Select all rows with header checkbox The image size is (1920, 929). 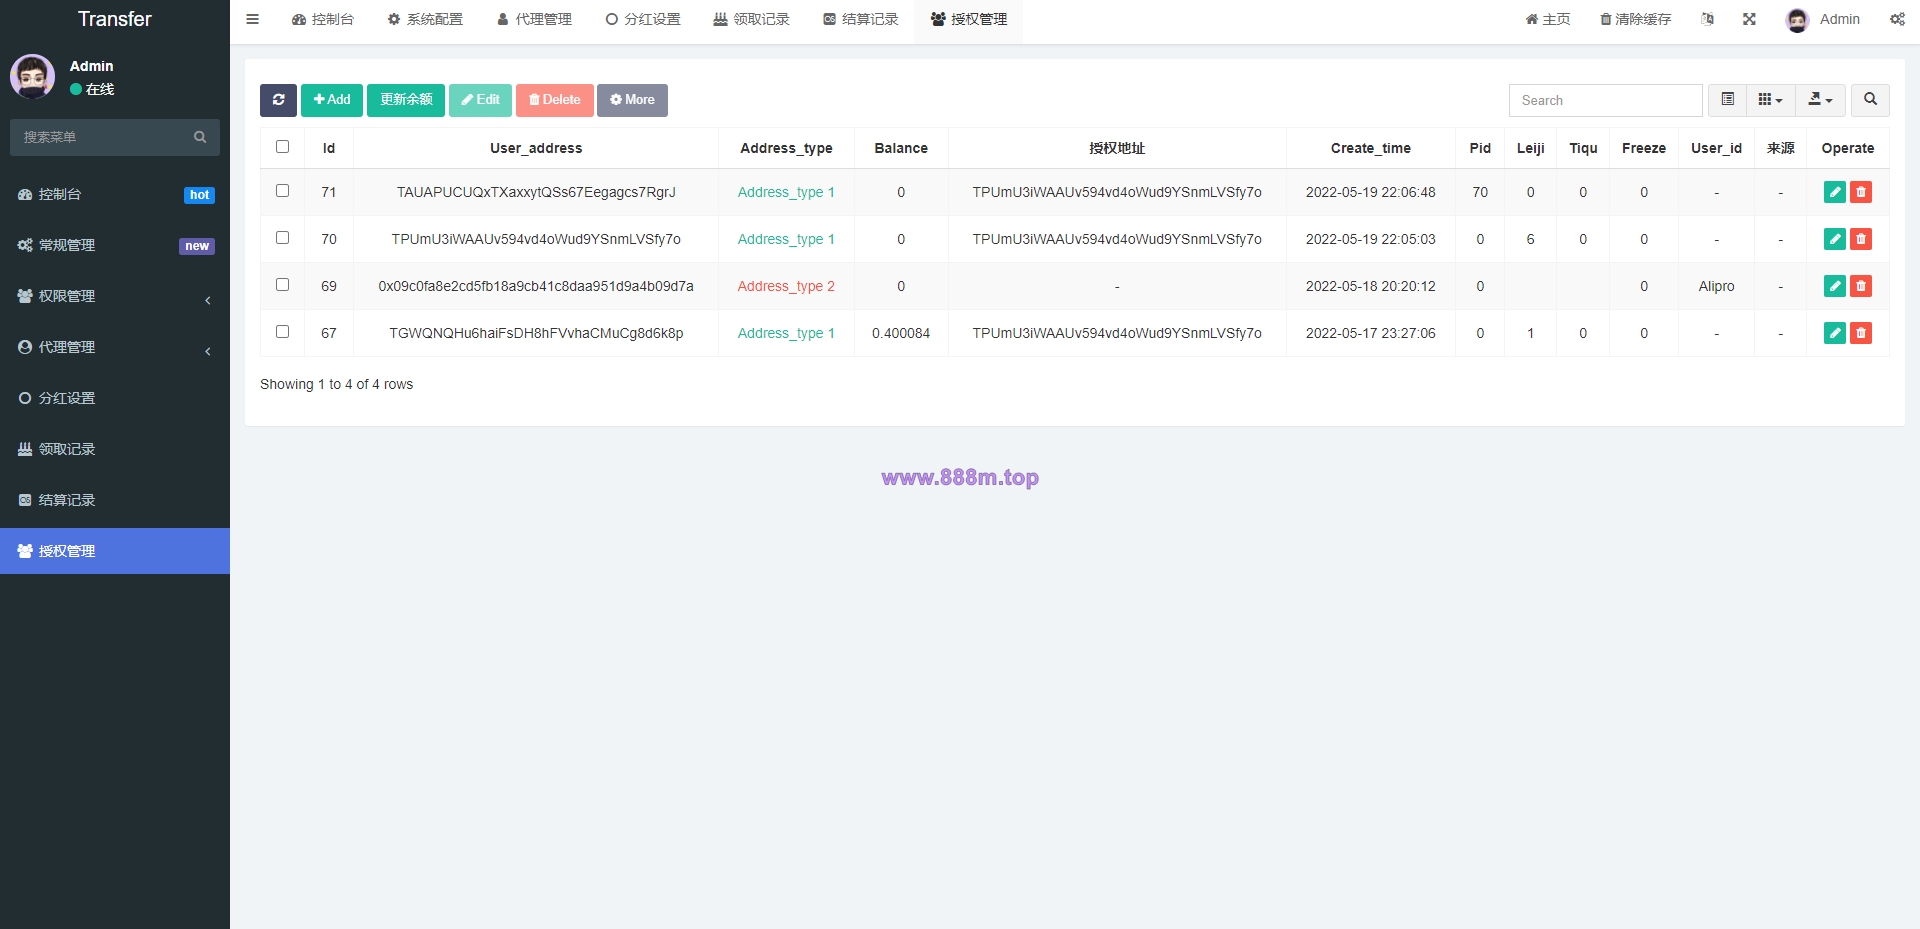pyautogui.click(x=282, y=147)
